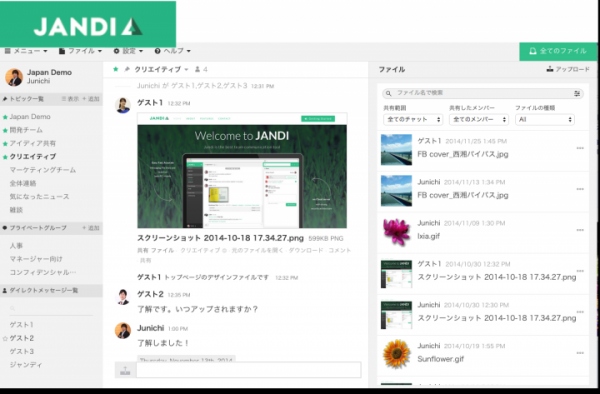600x394 pixels.
Task: Open the 全てのチャット share-range dropdown
Action: coord(413,119)
